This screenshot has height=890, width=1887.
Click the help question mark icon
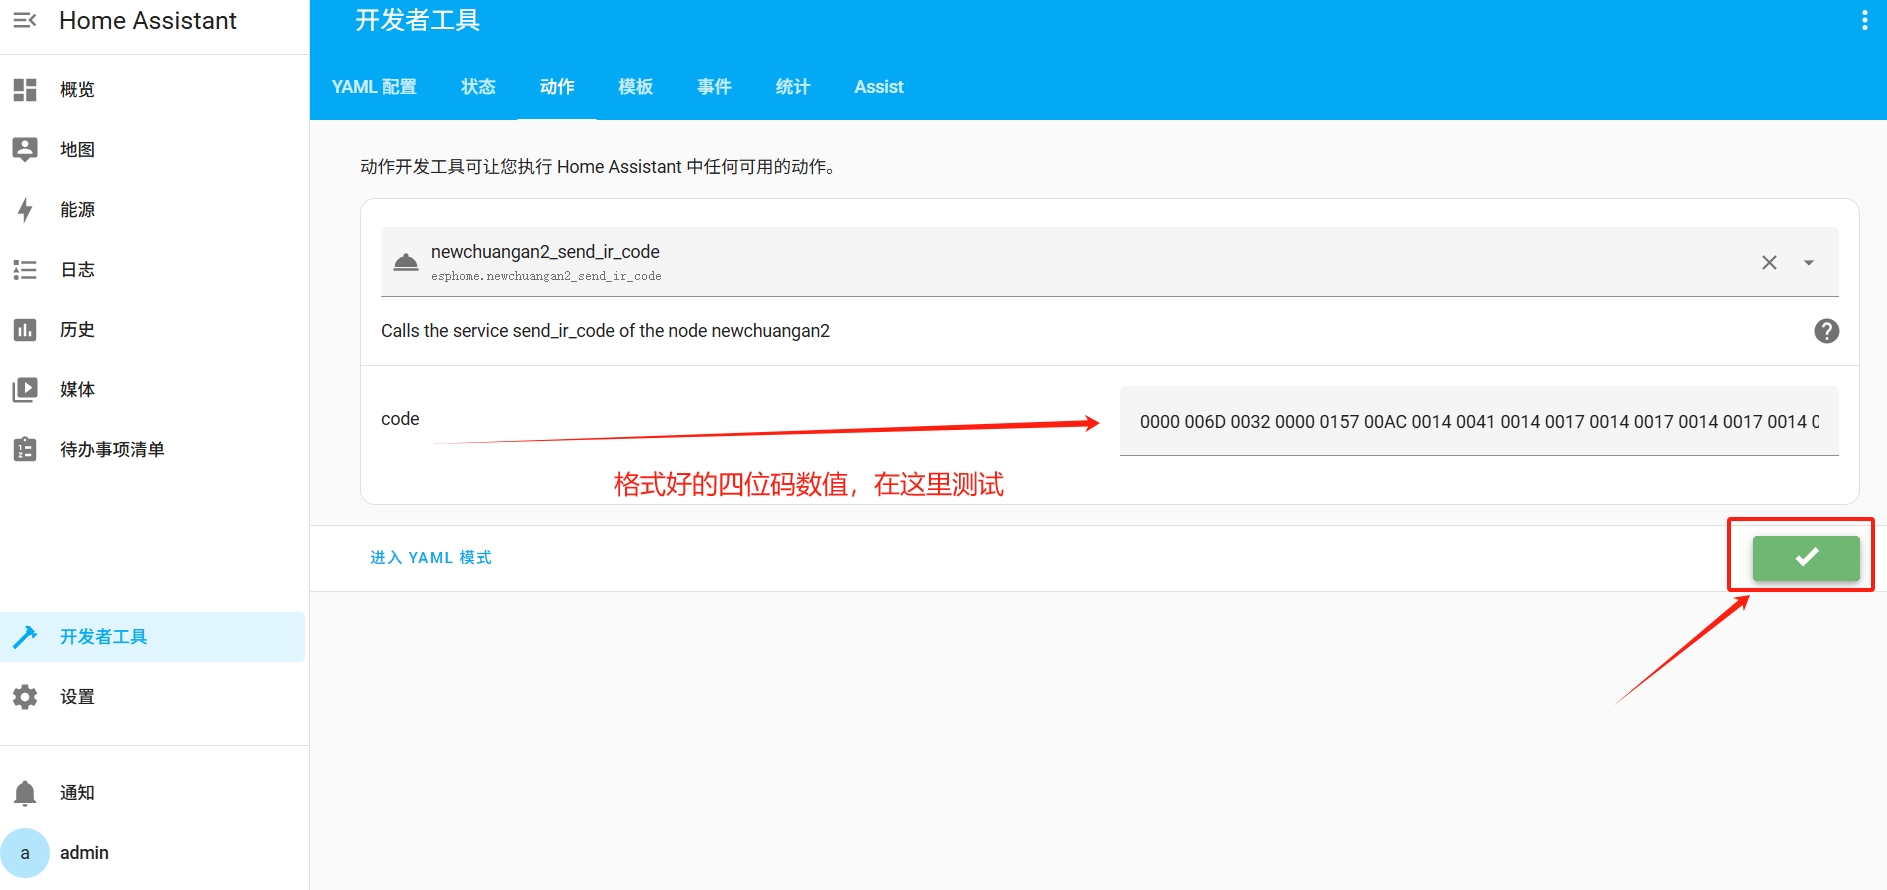click(1826, 331)
